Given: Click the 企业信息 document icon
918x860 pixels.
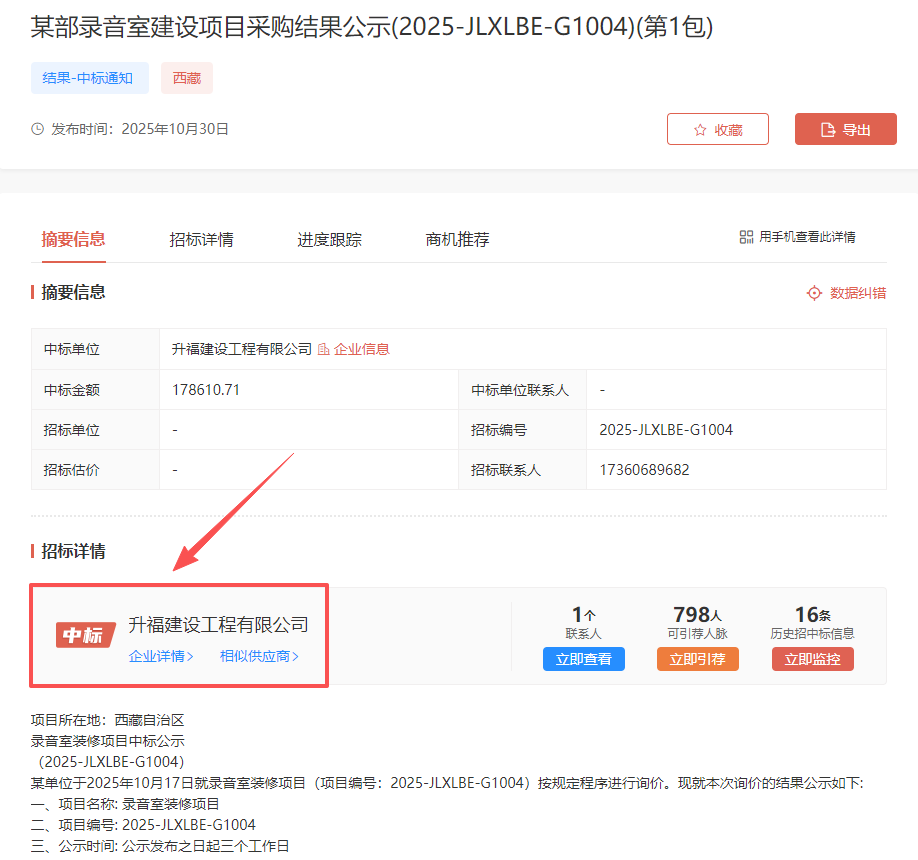Looking at the screenshot, I should coord(323,349).
